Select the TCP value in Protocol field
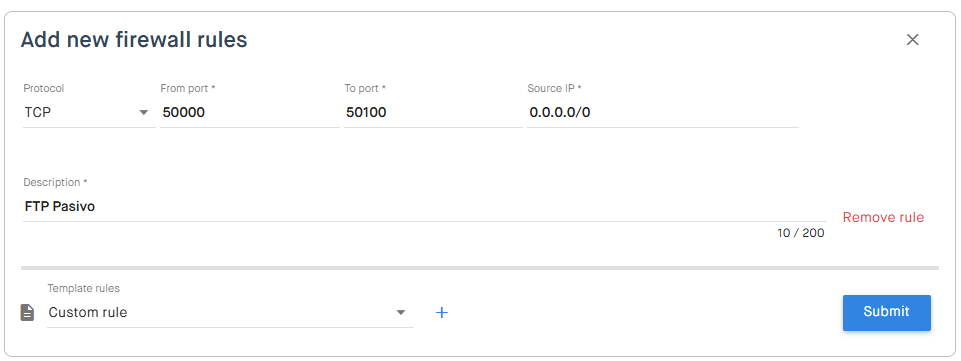The height and width of the screenshot is (361, 961). pyautogui.click(x=37, y=113)
